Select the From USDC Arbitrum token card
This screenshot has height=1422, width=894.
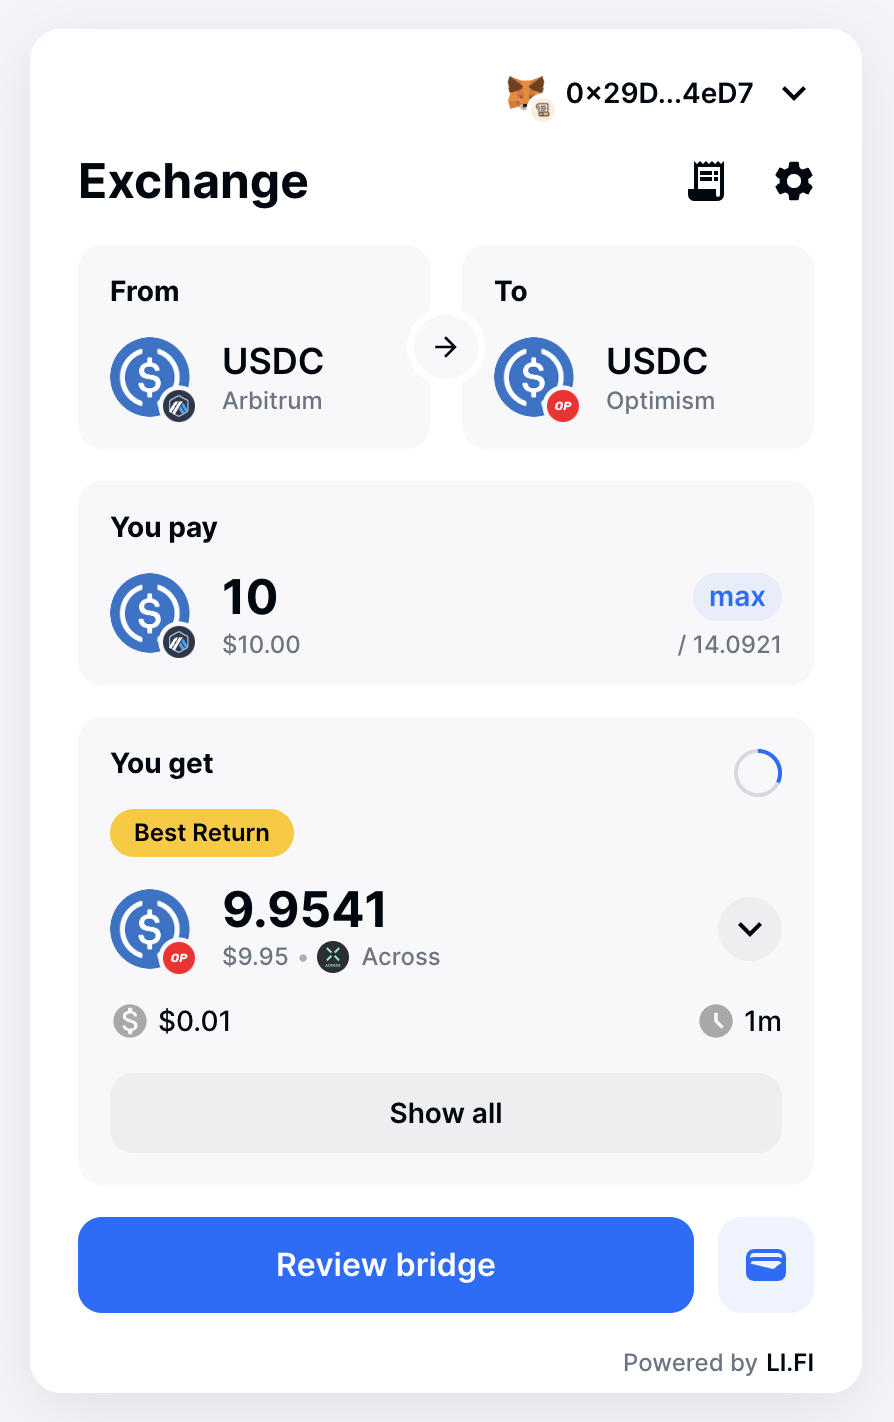coord(254,347)
